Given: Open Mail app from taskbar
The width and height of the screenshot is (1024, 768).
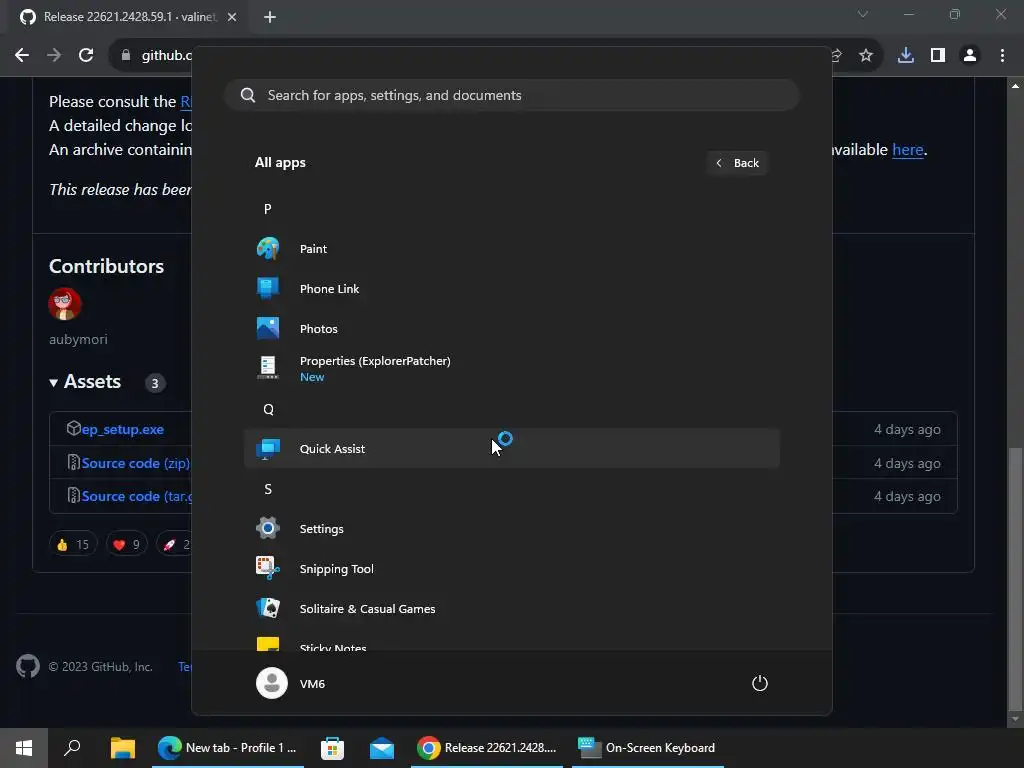Looking at the screenshot, I should pyautogui.click(x=382, y=748).
